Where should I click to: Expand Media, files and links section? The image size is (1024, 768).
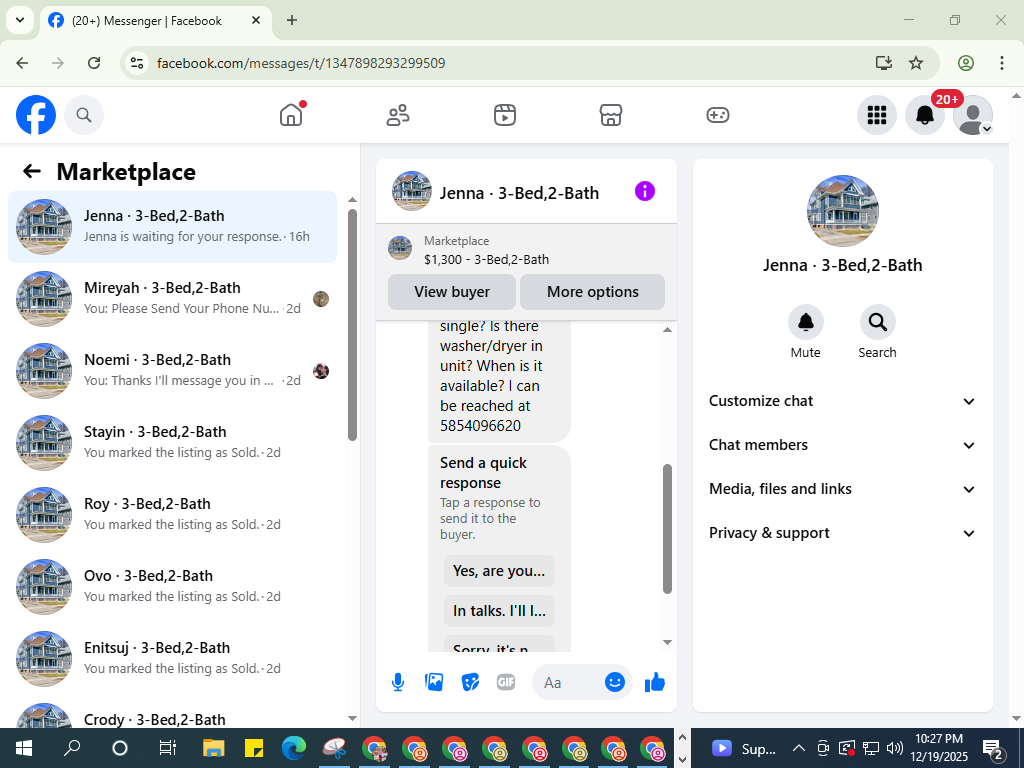(x=842, y=489)
